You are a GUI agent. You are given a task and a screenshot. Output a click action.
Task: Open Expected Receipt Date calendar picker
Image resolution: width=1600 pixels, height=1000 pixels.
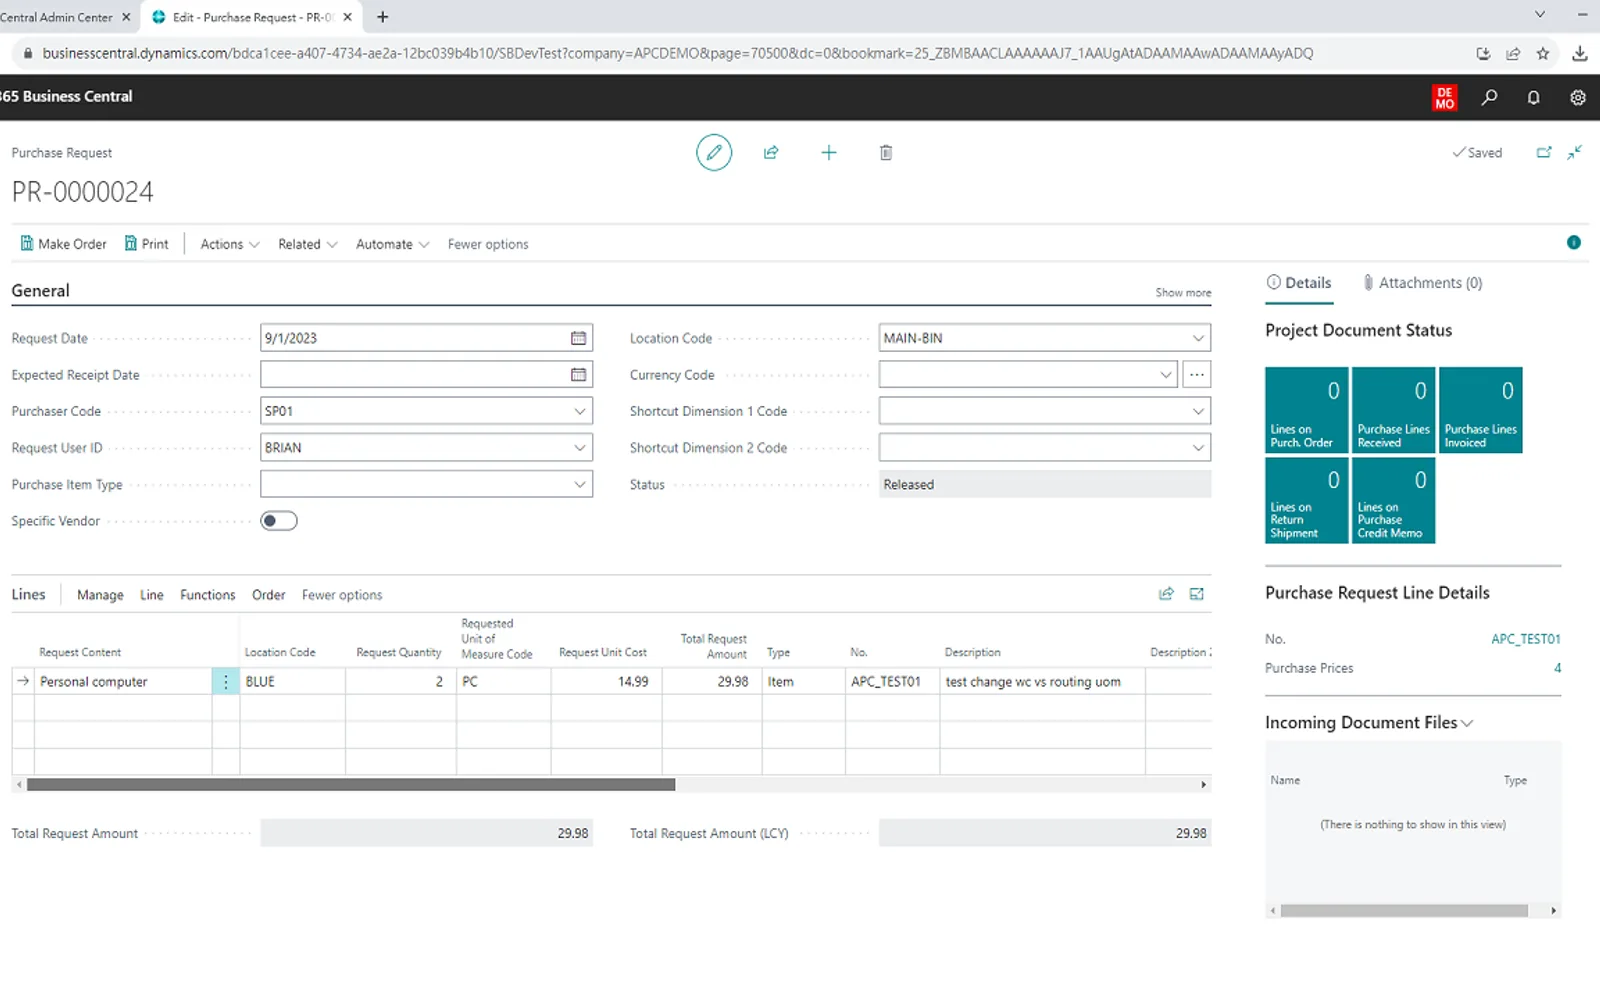click(x=578, y=374)
